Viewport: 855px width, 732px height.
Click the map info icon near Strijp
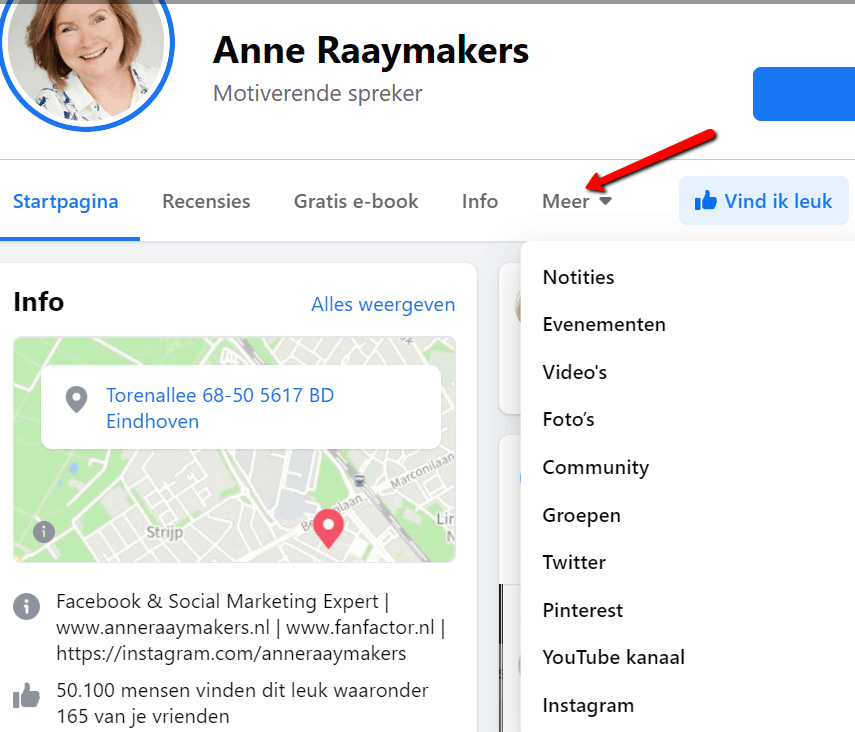tap(43, 531)
